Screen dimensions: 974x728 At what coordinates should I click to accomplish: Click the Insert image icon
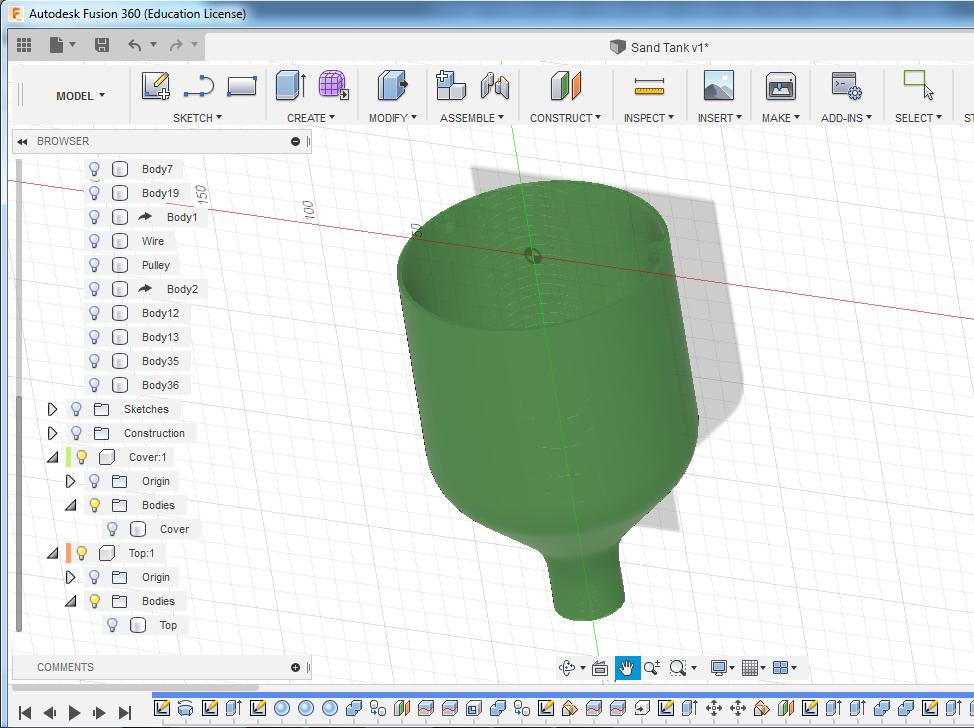pyautogui.click(x=718, y=86)
